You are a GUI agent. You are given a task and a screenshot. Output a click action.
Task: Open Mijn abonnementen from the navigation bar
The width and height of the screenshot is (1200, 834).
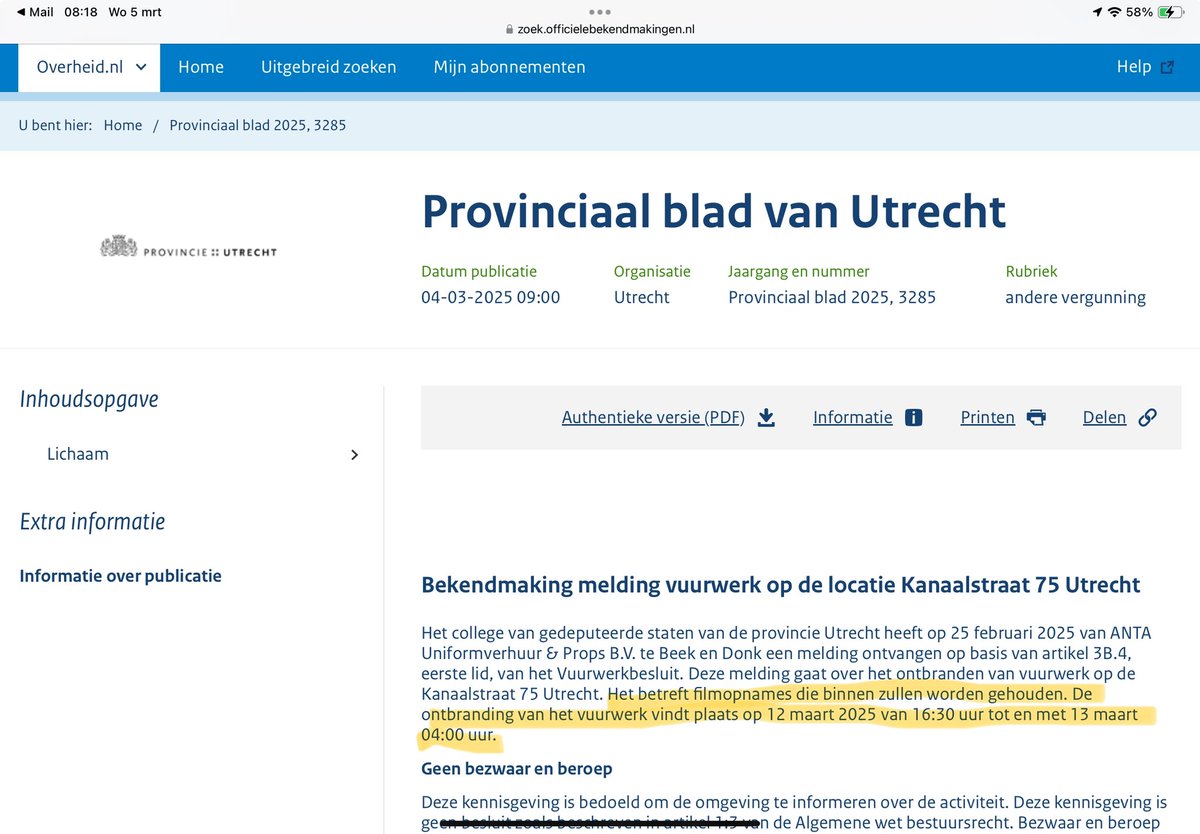pyautogui.click(x=510, y=67)
